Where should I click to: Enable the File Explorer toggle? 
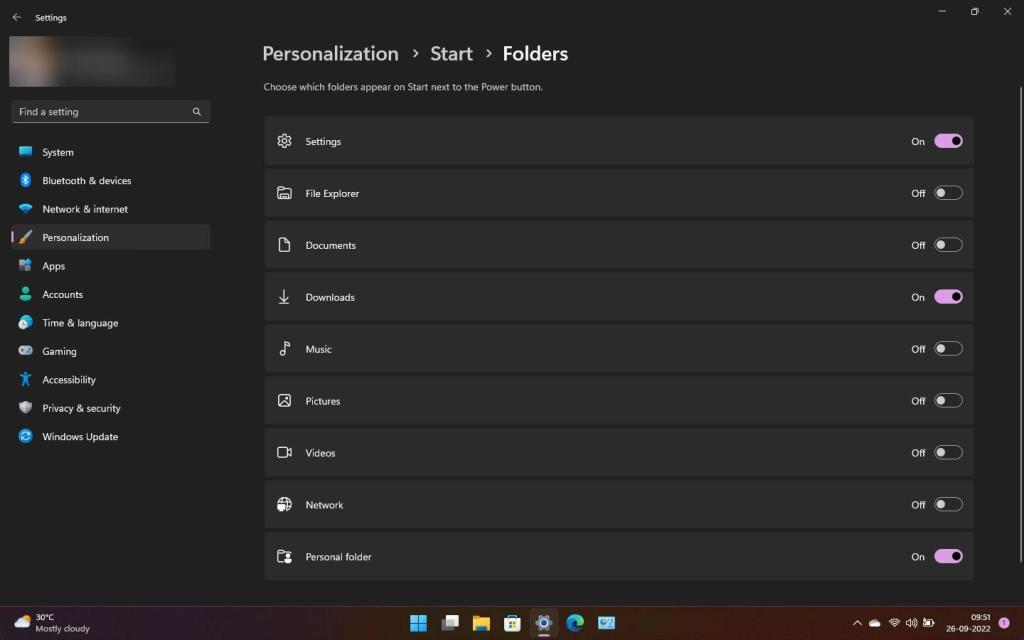(948, 193)
